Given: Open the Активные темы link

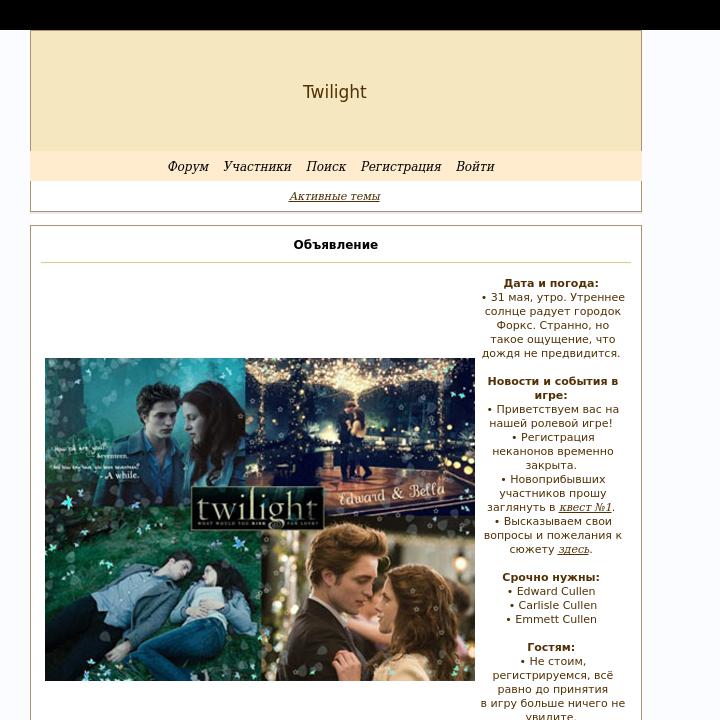Looking at the screenshot, I should pyautogui.click(x=335, y=196).
